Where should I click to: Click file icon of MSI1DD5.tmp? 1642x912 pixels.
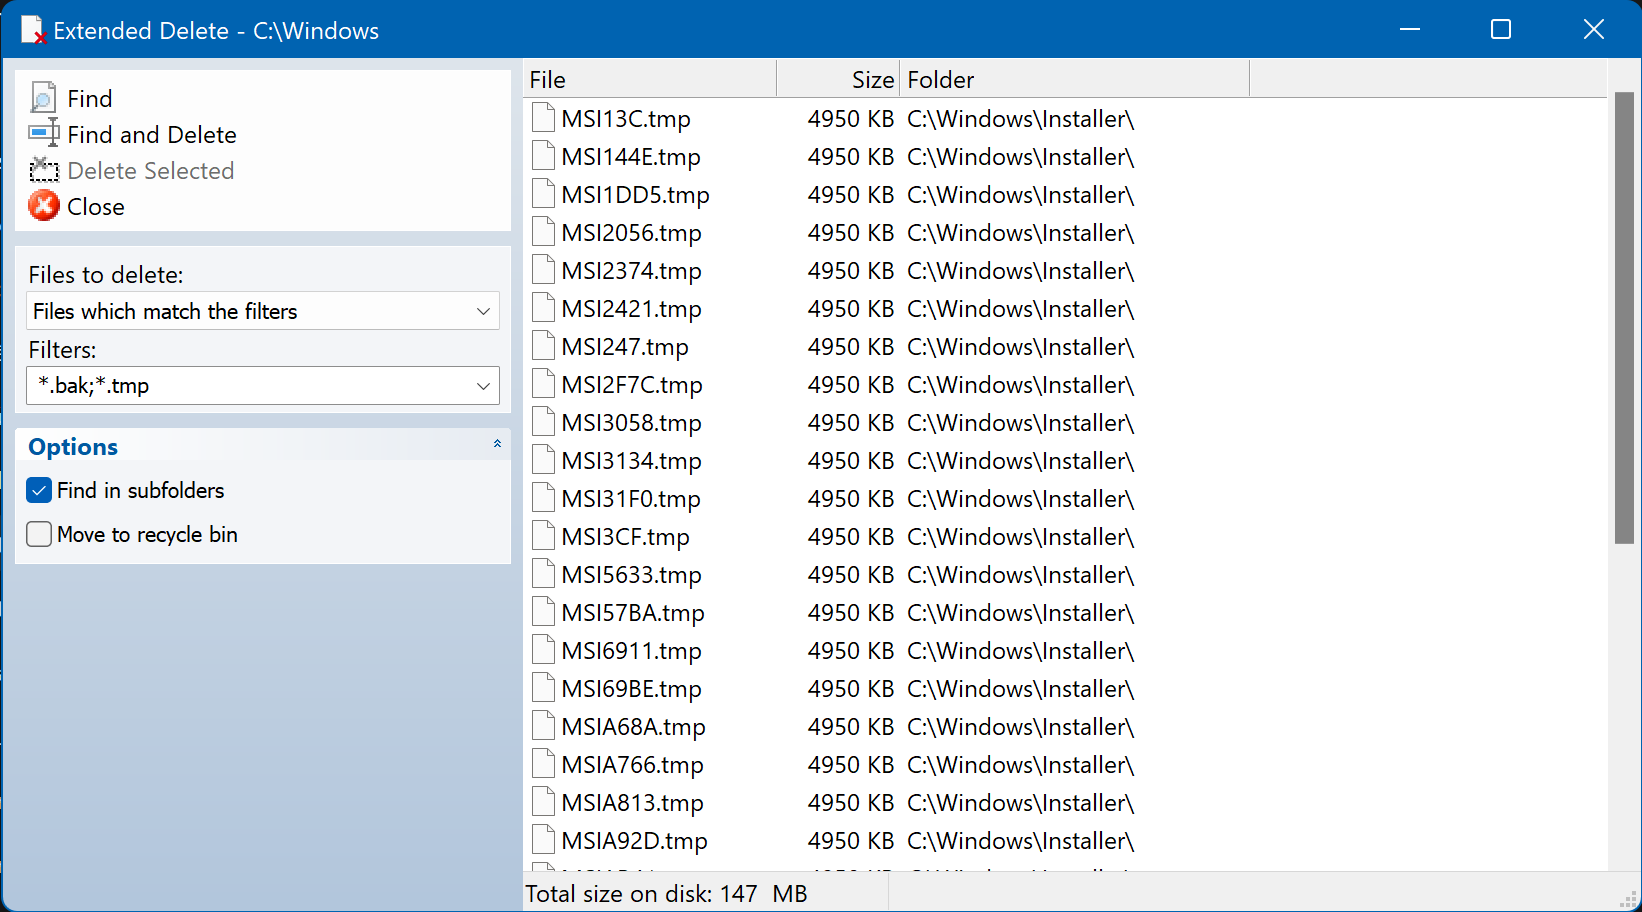pyautogui.click(x=543, y=194)
